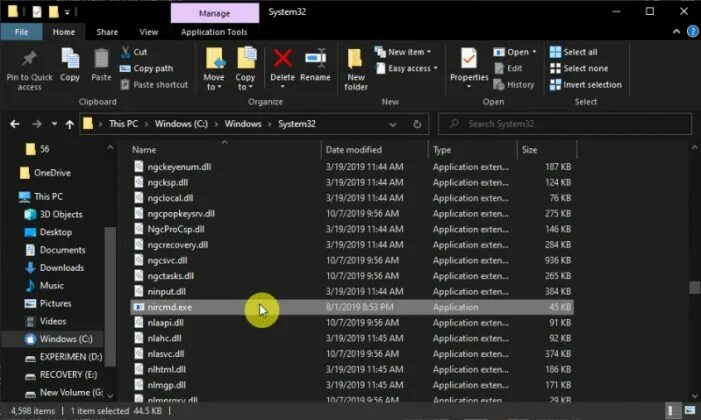Switch to the Home ribbon tab
Screen dimensions: 701x420
coord(64,32)
